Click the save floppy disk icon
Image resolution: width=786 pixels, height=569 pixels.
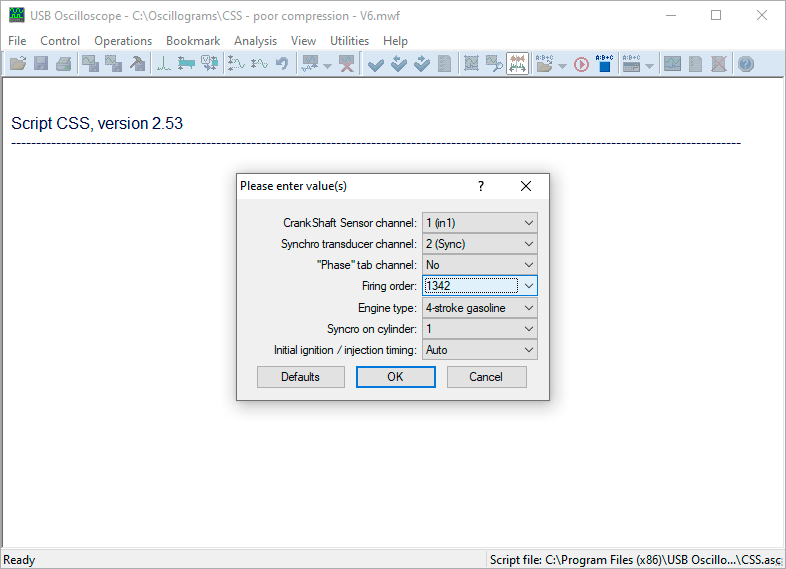[41, 64]
